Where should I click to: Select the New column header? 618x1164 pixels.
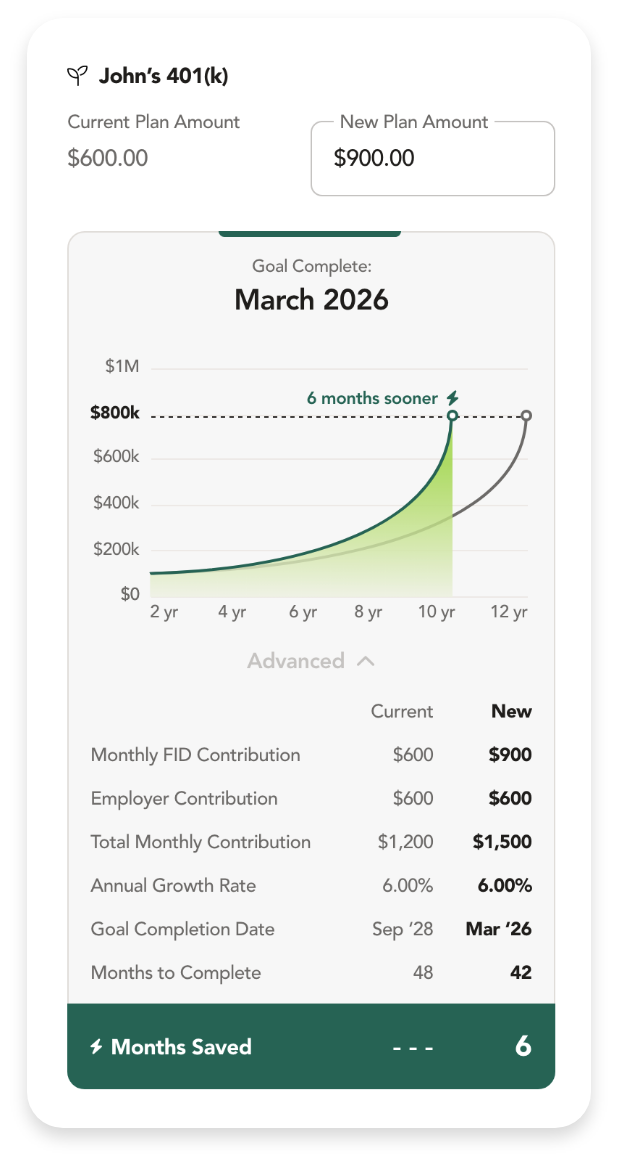(x=511, y=711)
